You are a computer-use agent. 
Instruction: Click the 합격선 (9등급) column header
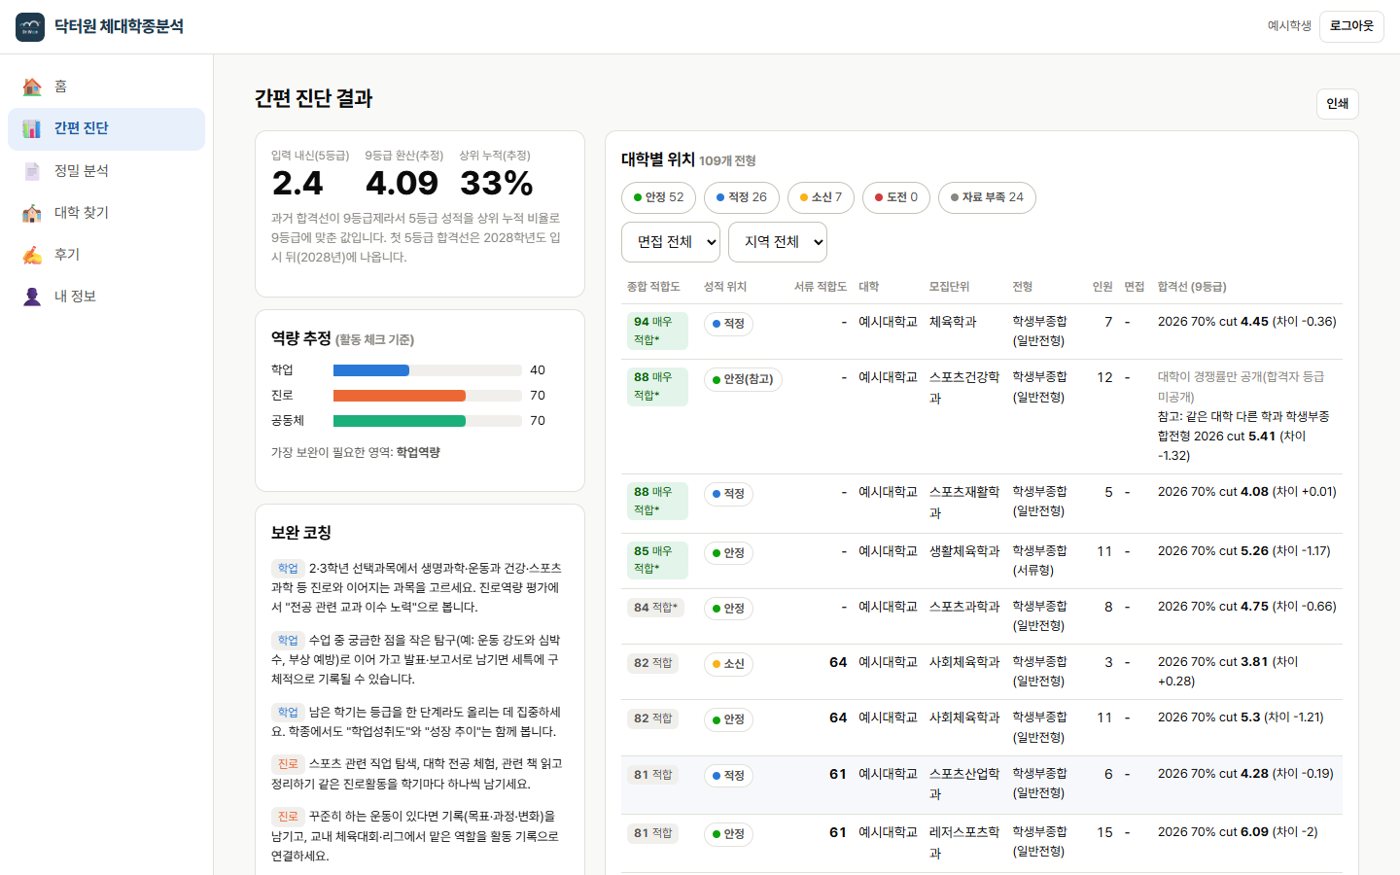pyautogui.click(x=1192, y=287)
